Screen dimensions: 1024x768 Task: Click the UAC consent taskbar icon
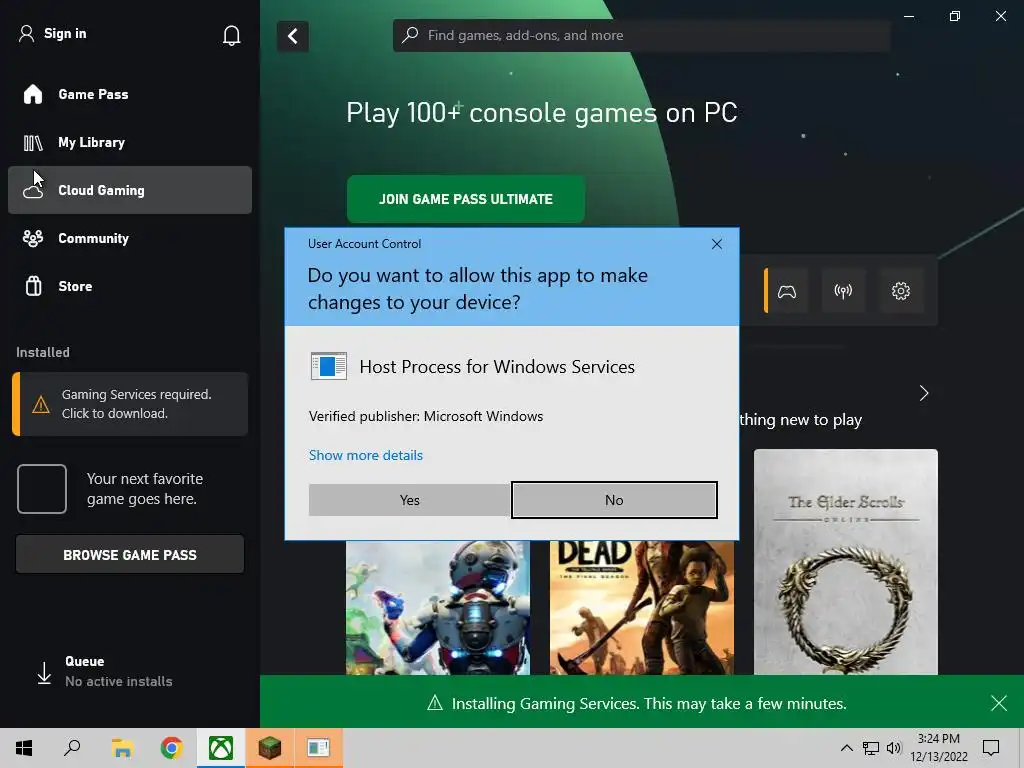coord(318,748)
